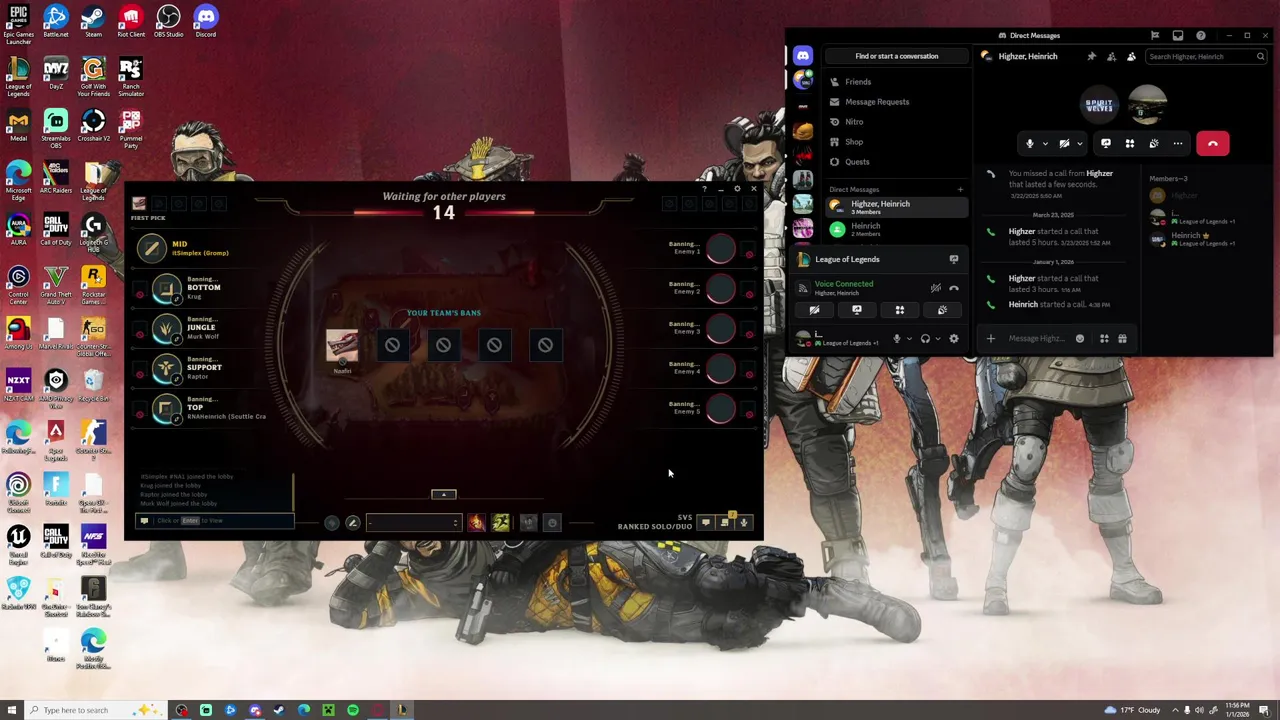Change Ghost summoner spell slot
The width and height of the screenshot is (1280, 720).
[x=501, y=522]
